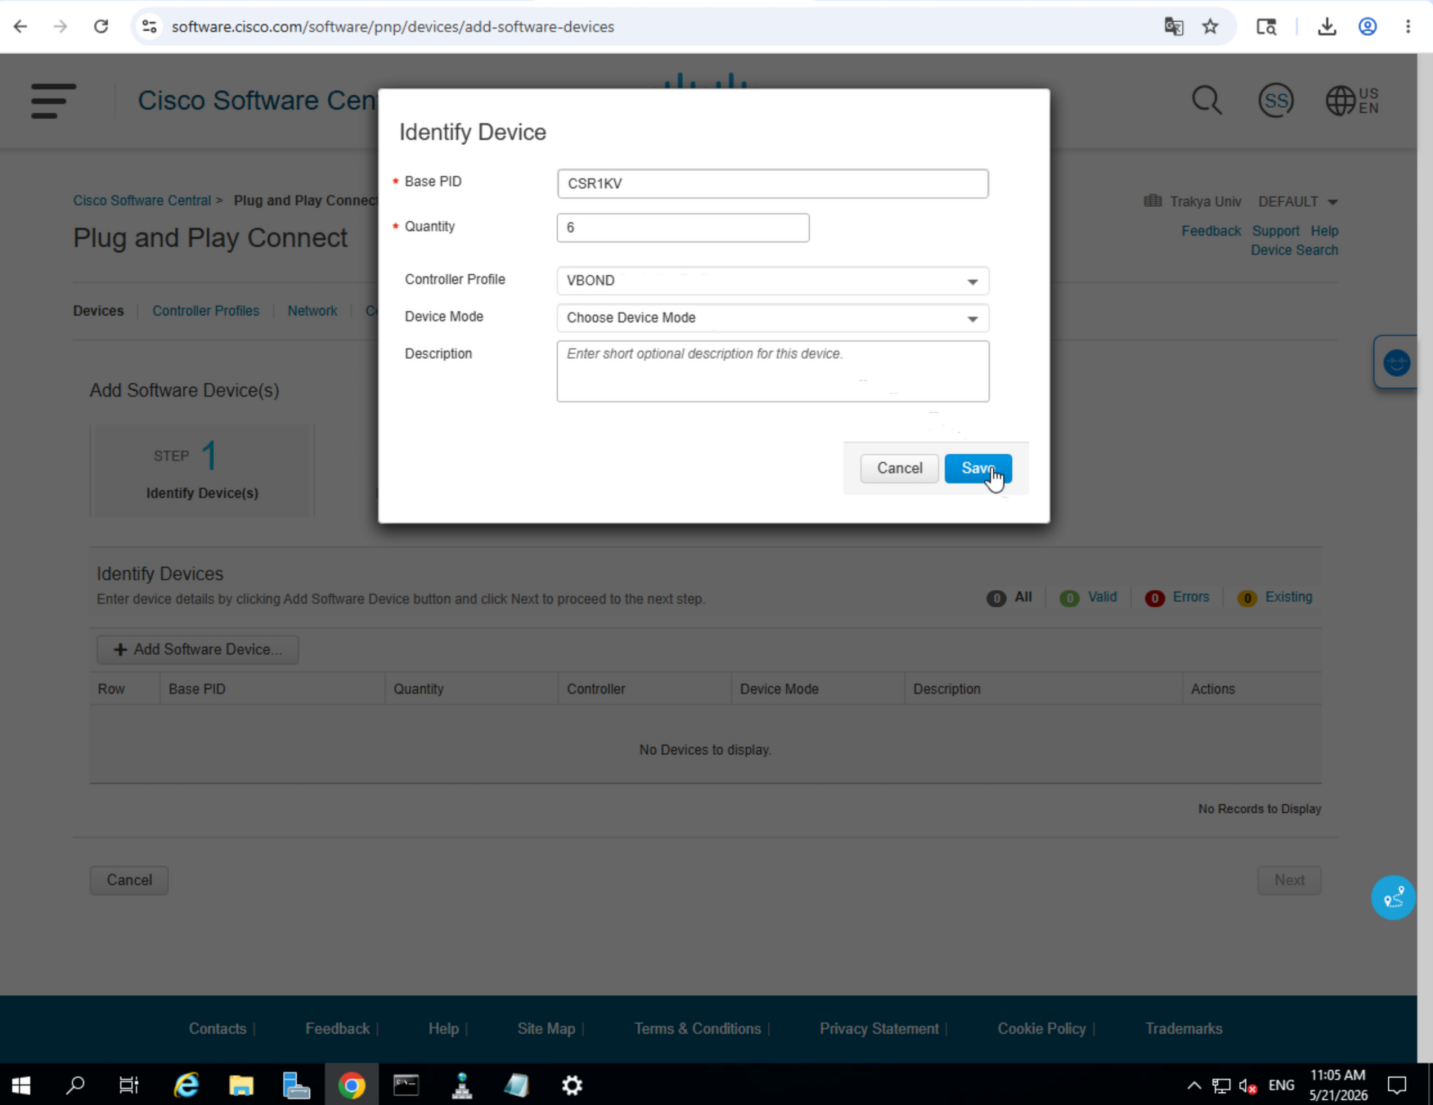Show hidden system tray icons chevron
Image resolution: width=1433 pixels, height=1105 pixels.
click(1194, 1085)
